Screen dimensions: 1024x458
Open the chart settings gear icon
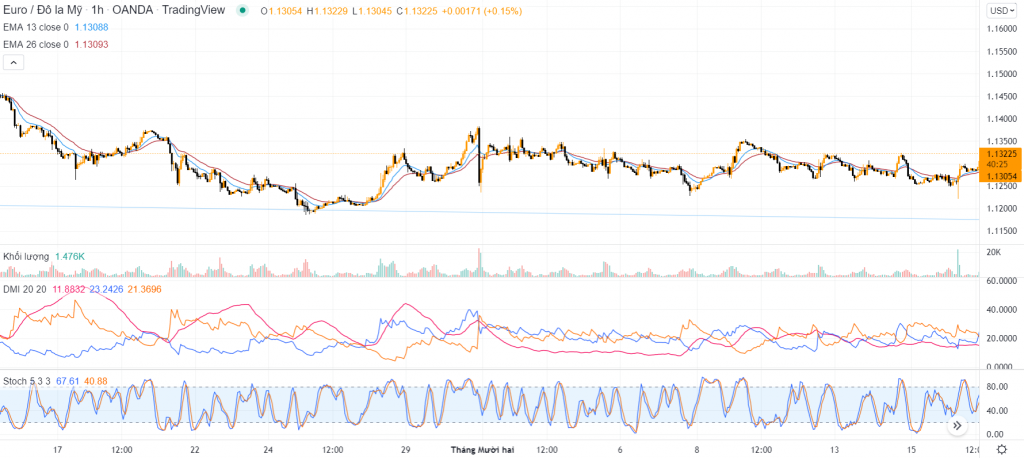1000,450
